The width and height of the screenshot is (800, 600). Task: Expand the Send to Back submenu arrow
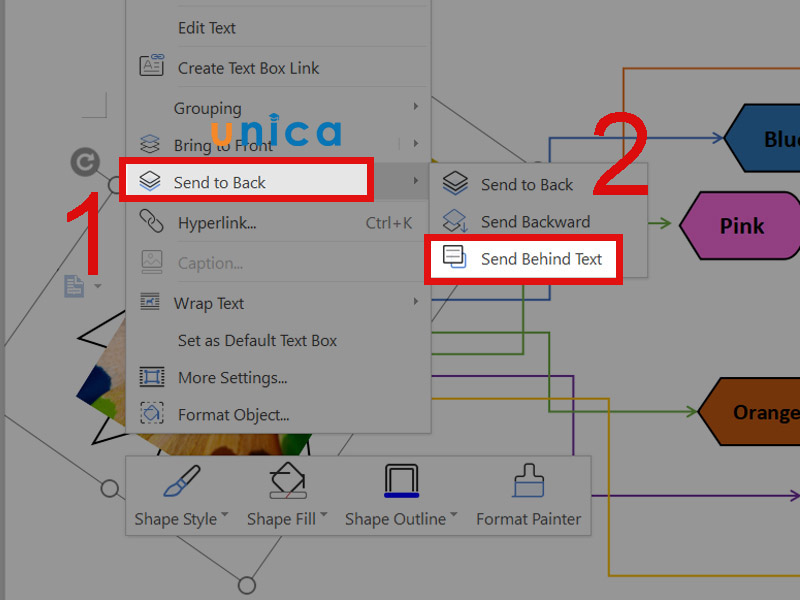tap(416, 181)
